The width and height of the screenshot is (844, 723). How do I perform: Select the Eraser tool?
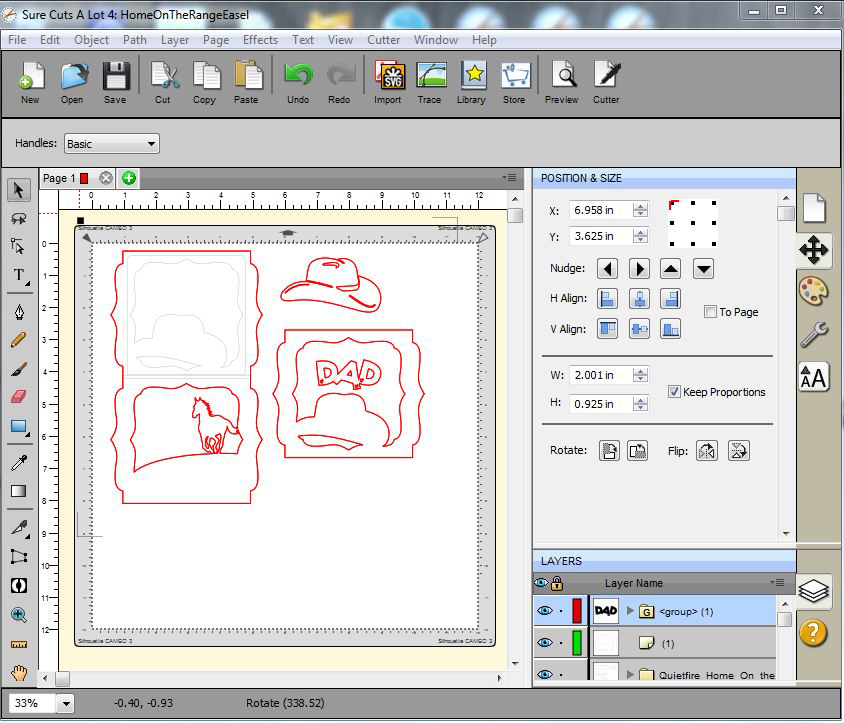18,397
